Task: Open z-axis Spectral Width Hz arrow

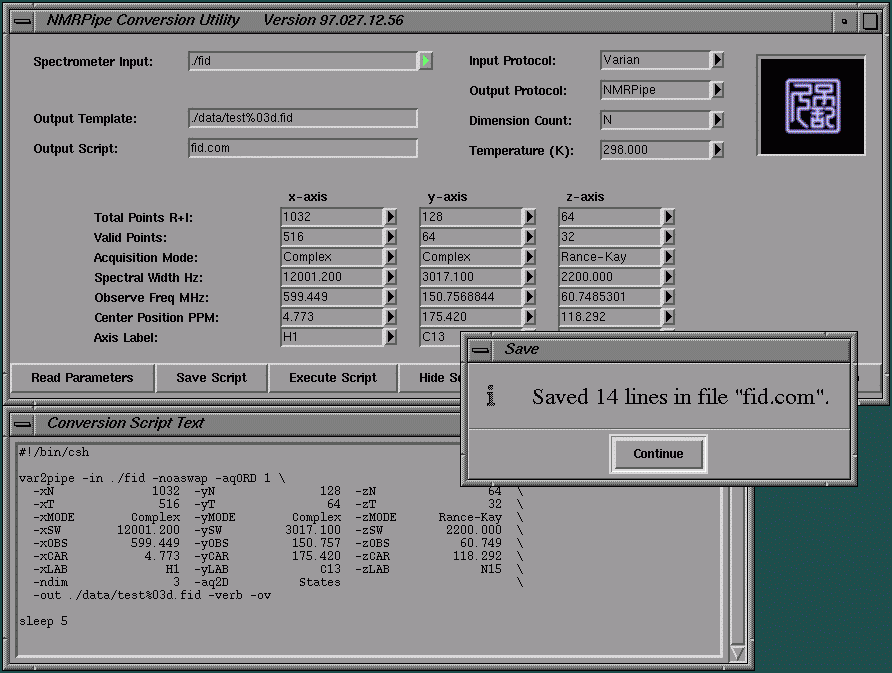Action: click(668, 277)
